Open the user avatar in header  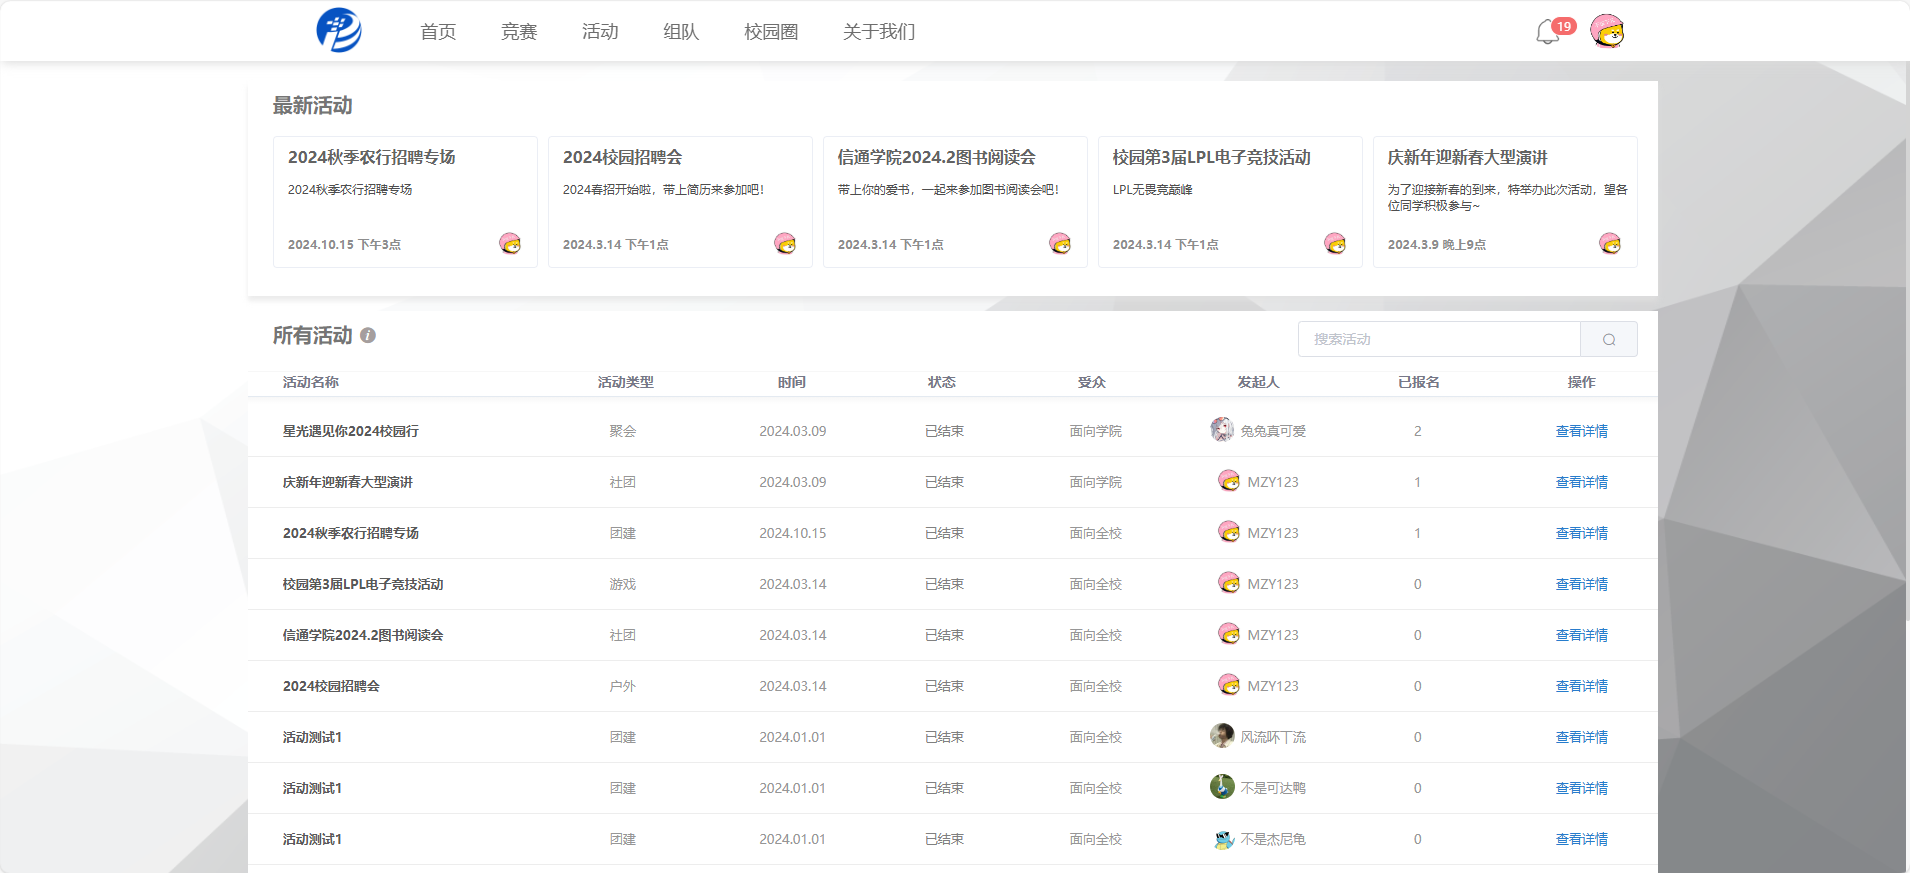click(x=1607, y=31)
